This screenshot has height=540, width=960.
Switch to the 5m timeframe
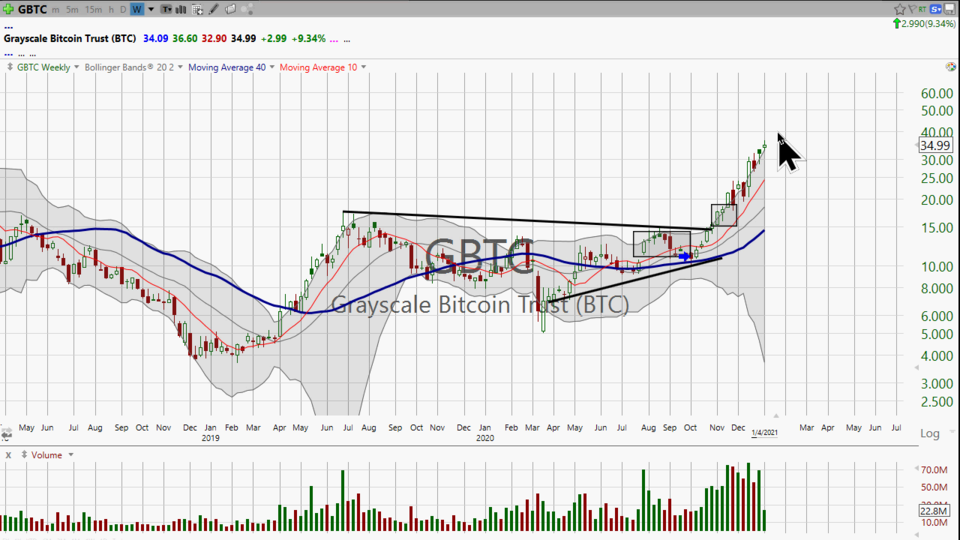click(x=72, y=9)
